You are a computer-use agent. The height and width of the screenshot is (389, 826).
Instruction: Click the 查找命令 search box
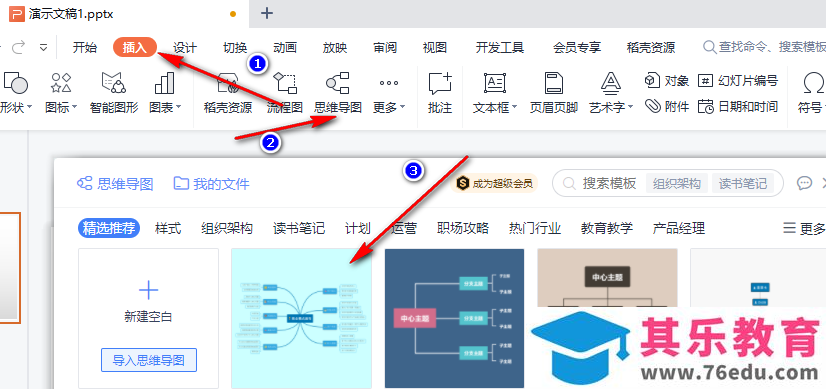click(764, 48)
